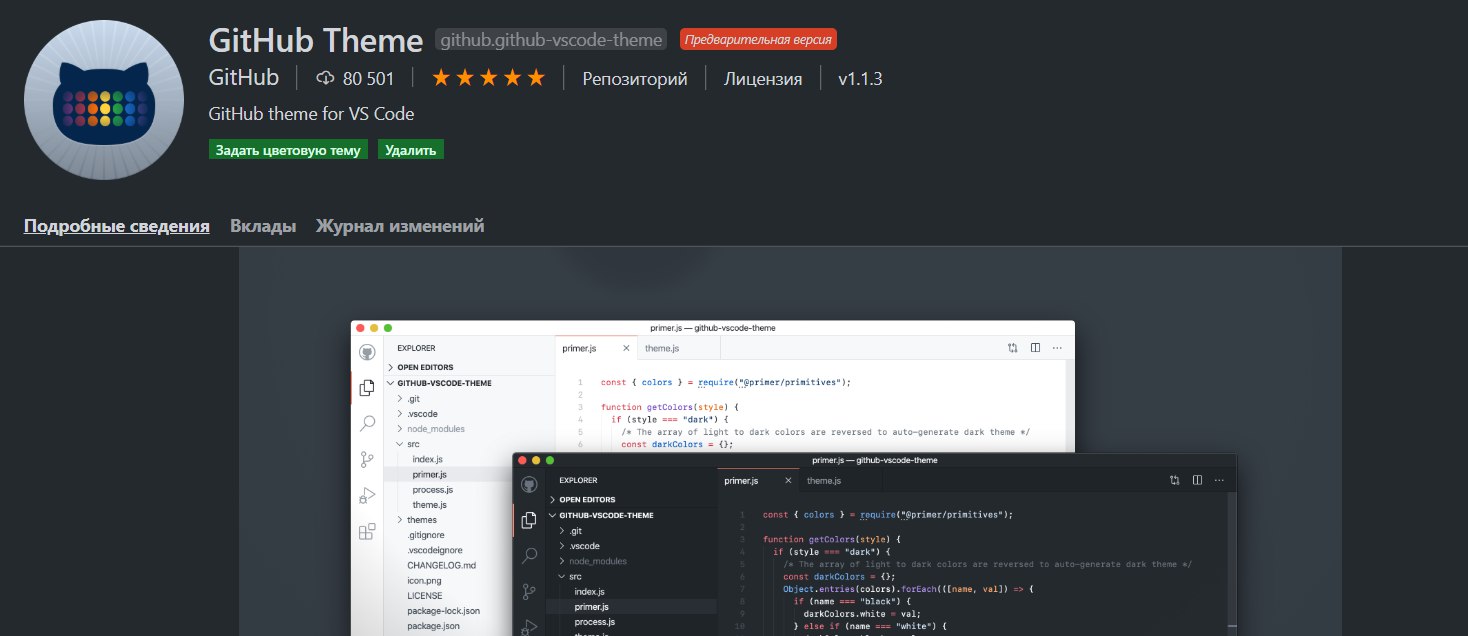Click the GitHub logo in light preview window
The height and width of the screenshot is (636, 1468).
[x=367, y=352]
